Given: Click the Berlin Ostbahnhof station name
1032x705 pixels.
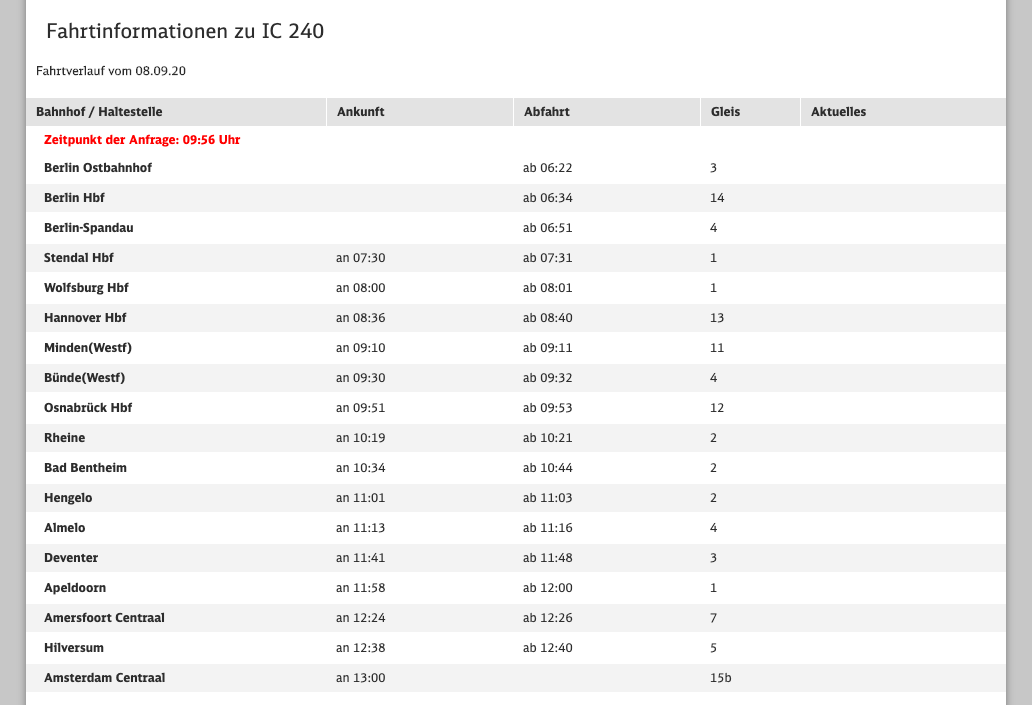Looking at the screenshot, I should [98, 168].
